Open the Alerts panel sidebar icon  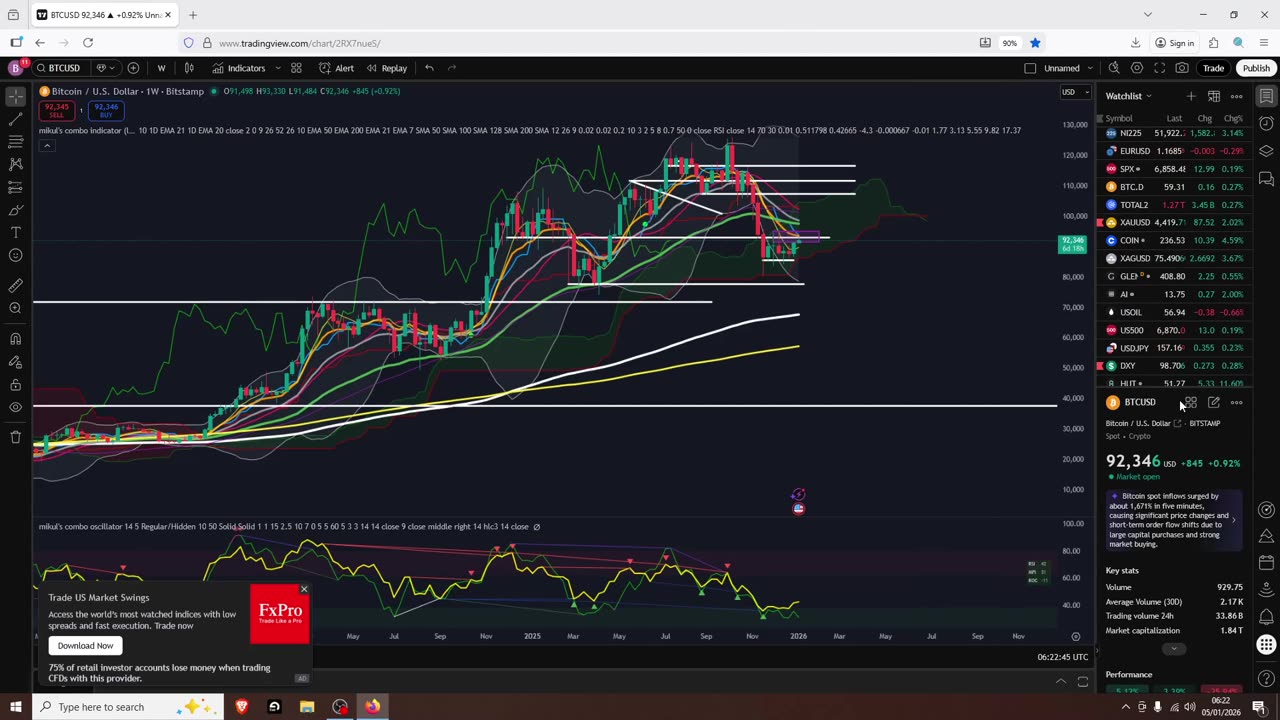(1266, 123)
